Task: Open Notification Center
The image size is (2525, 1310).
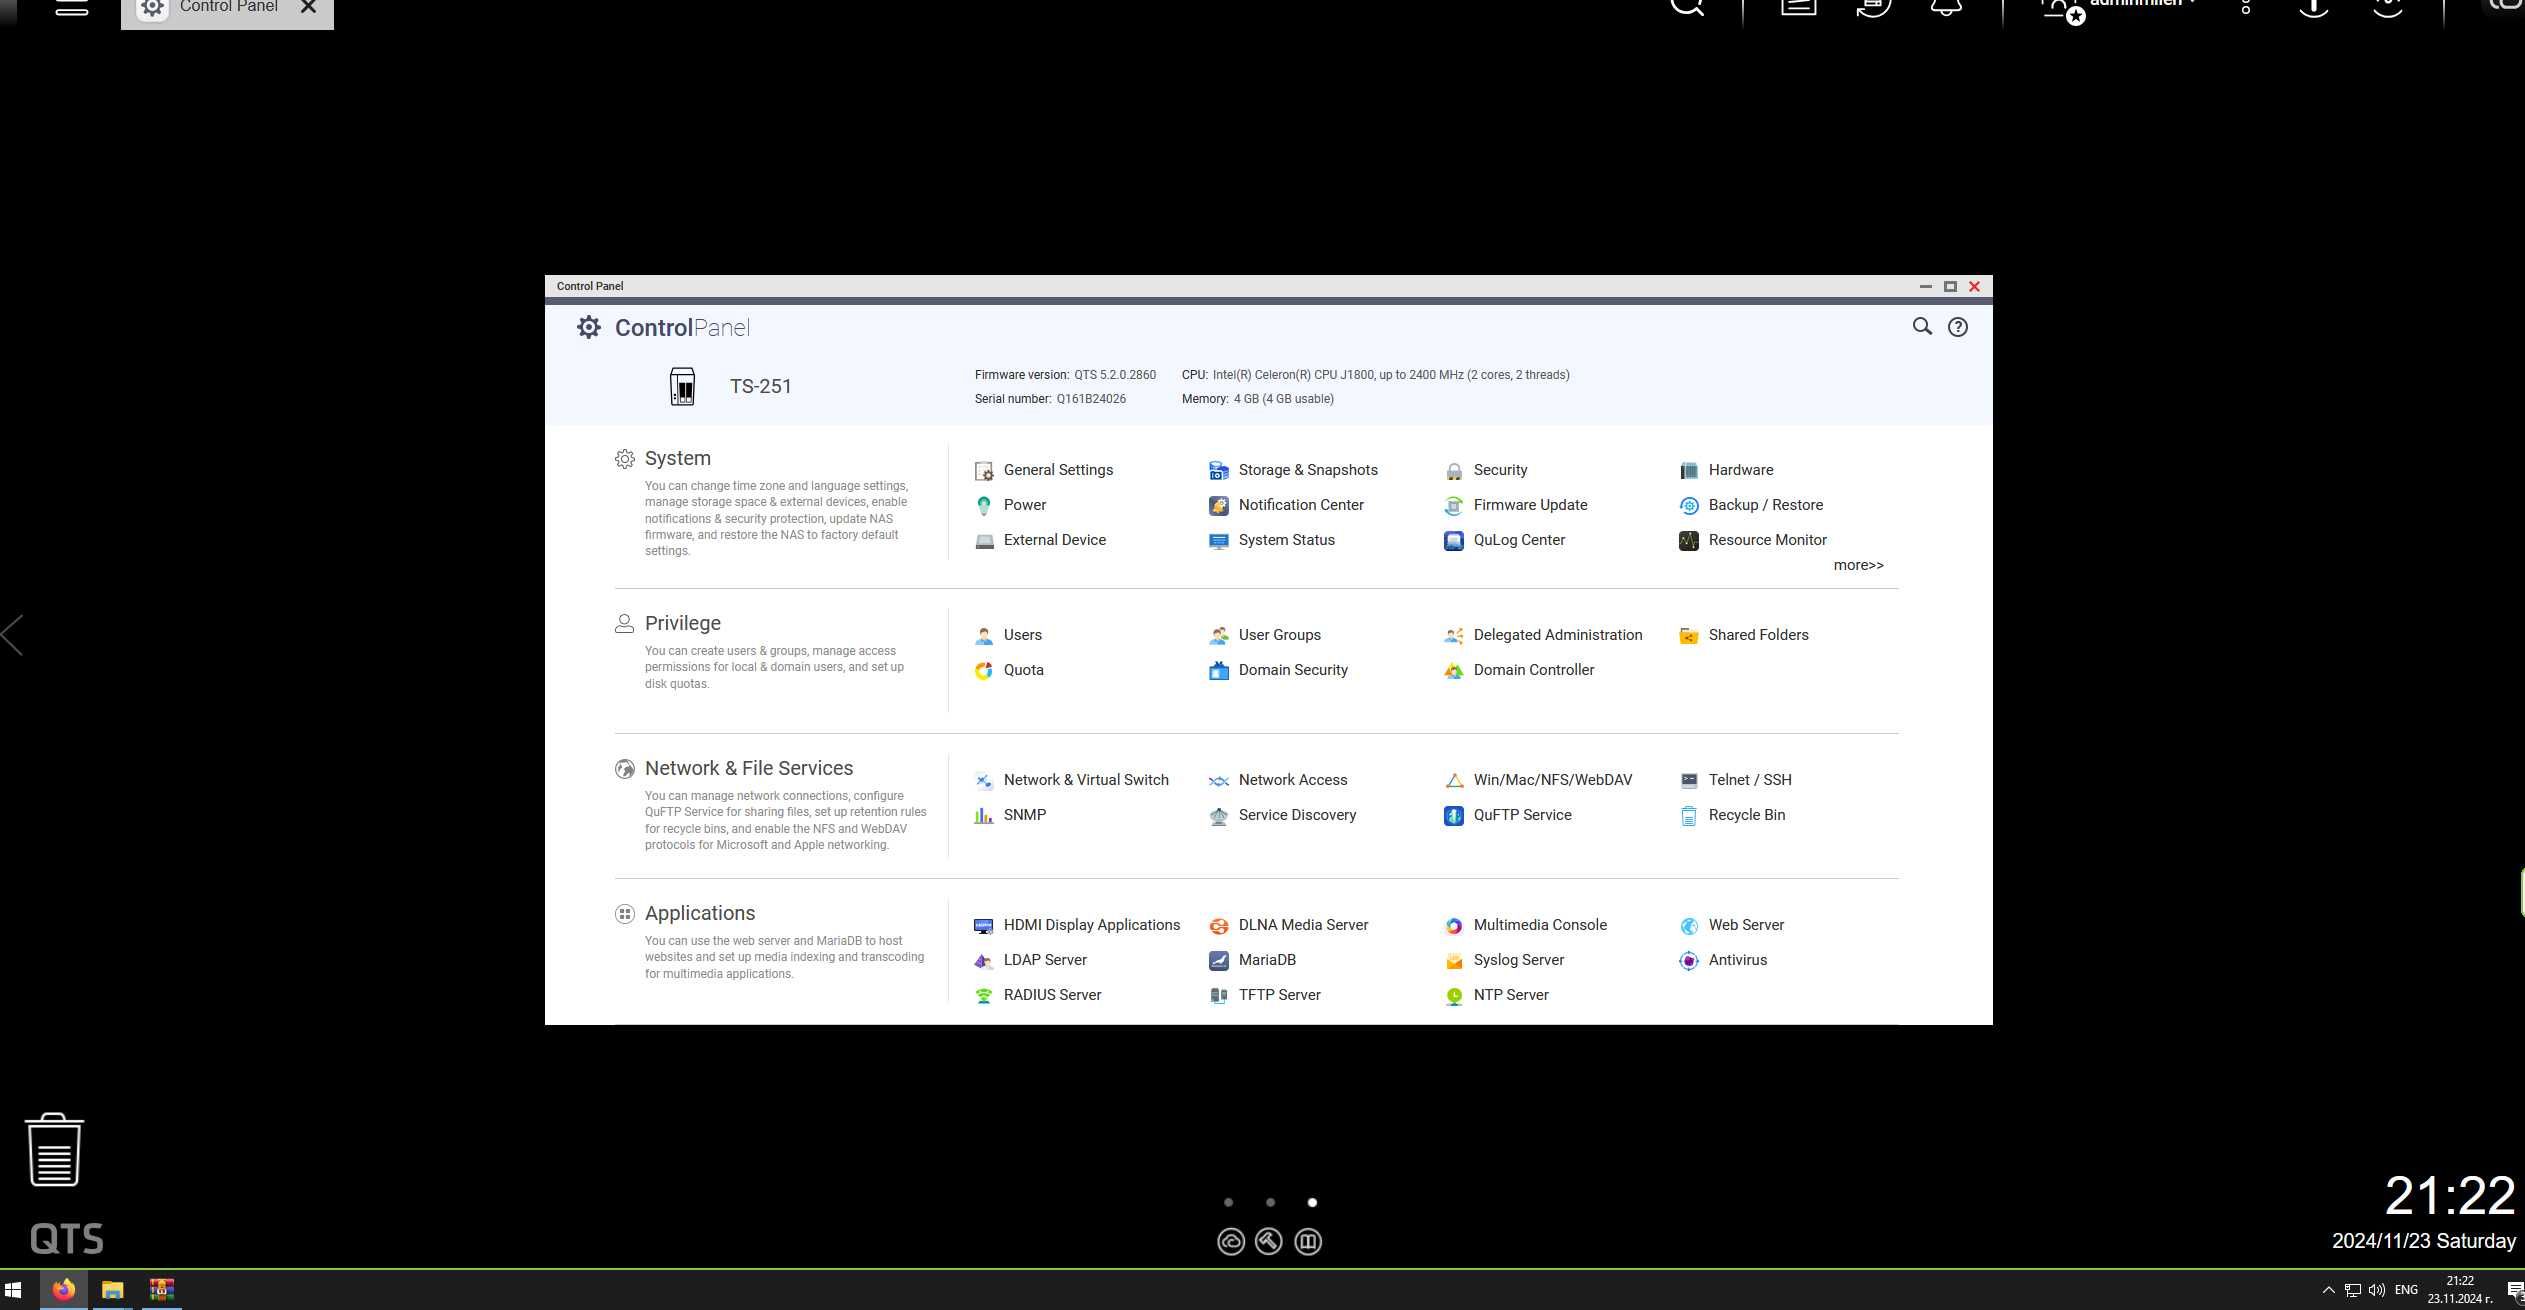Action: tap(1286, 505)
